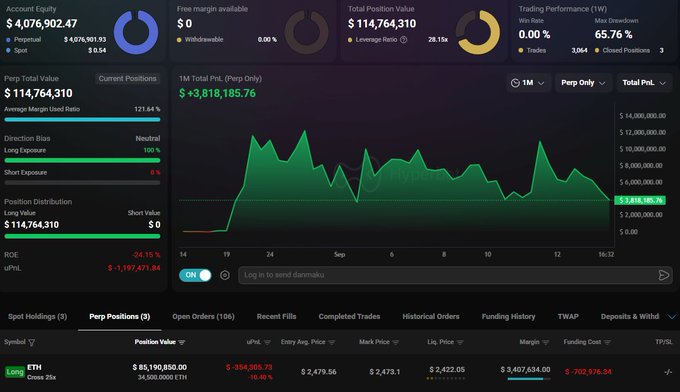Open the Open Orders (106) tab
This screenshot has width=680, height=392.
[203, 317]
